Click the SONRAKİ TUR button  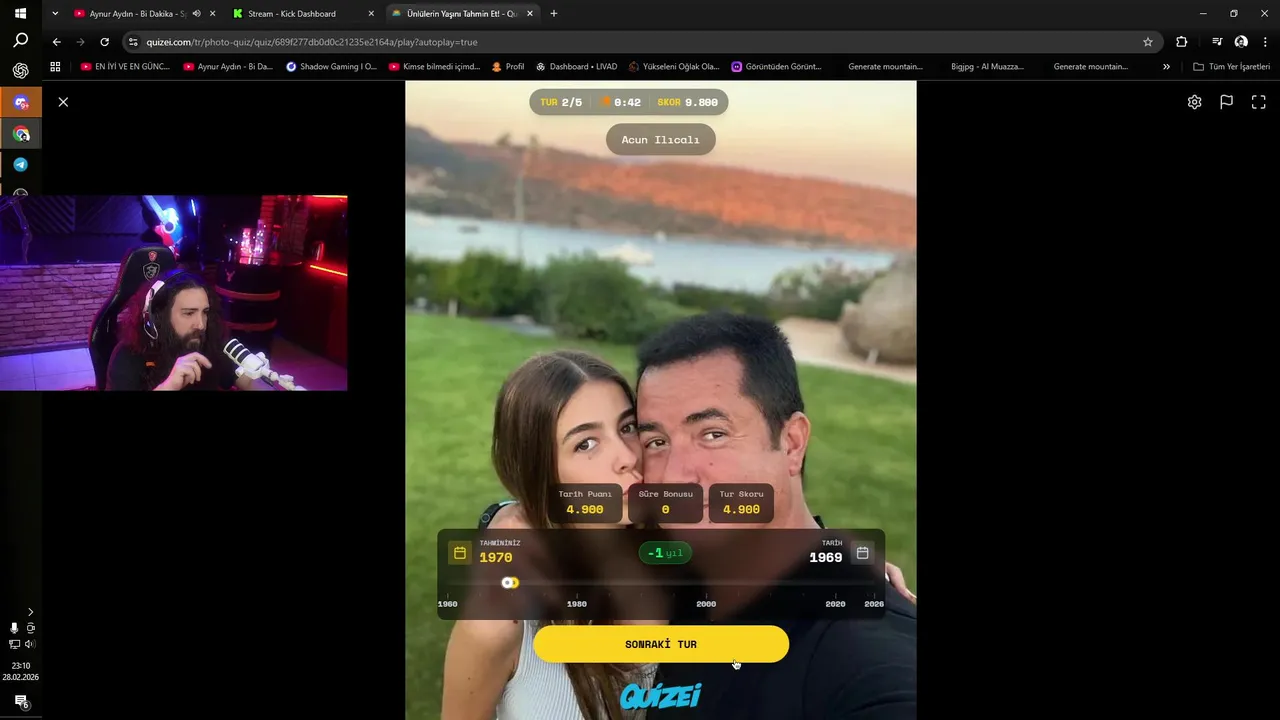(661, 644)
